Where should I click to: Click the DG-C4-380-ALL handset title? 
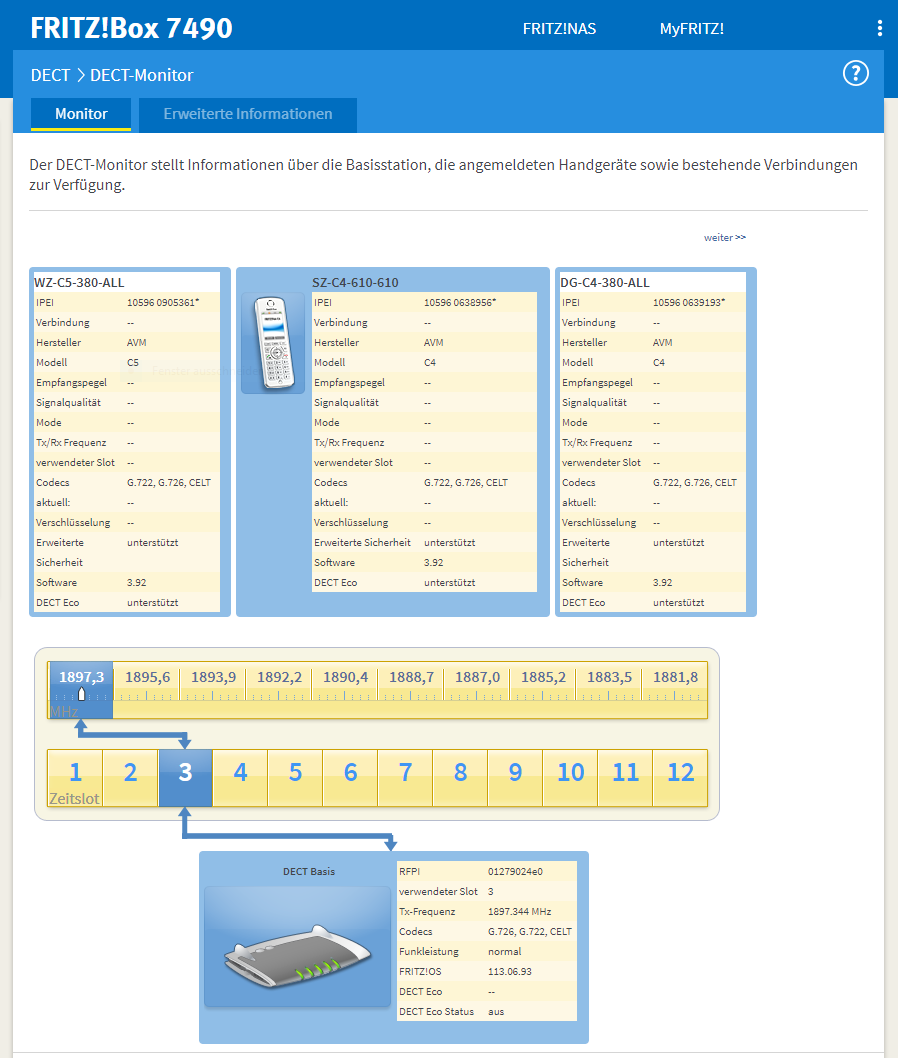(x=604, y=282)
